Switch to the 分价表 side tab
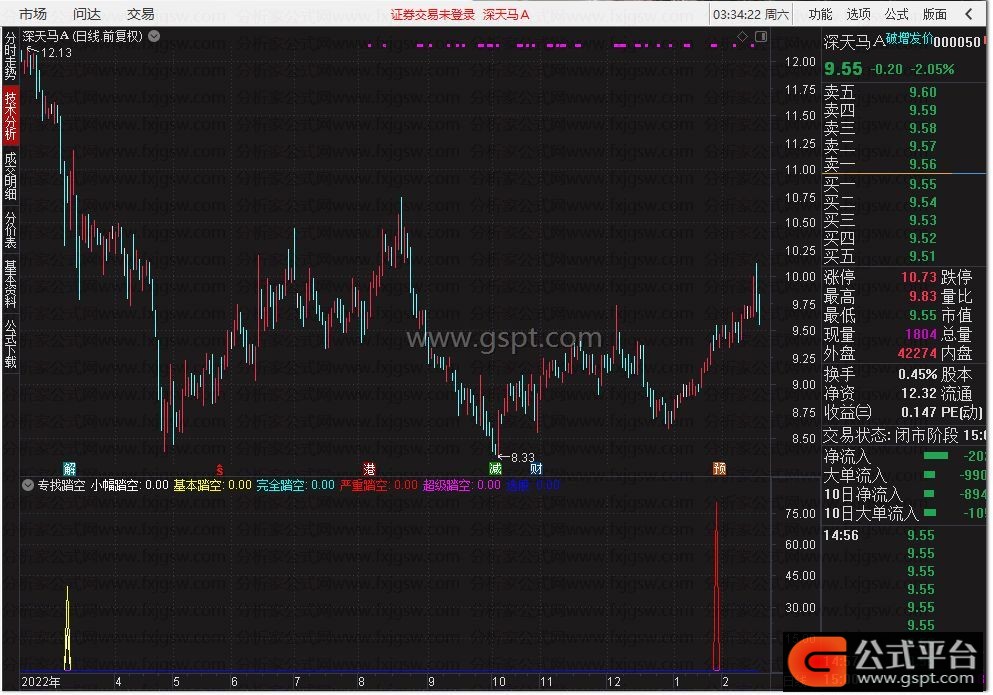The height and width of the screenshot is (695, 993). click(11, 229)
